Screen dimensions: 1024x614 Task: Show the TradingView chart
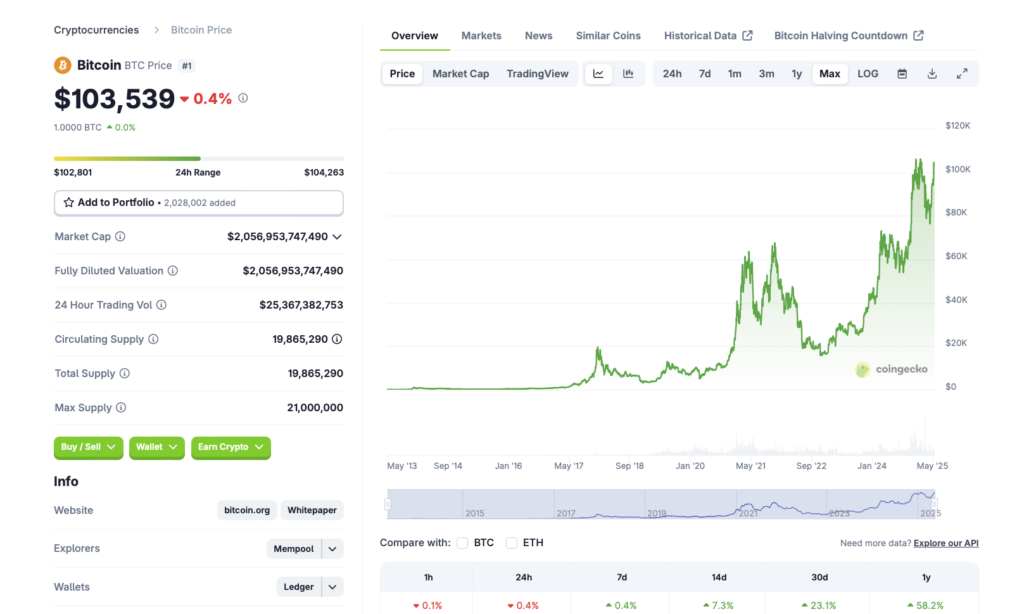[537, 74]
